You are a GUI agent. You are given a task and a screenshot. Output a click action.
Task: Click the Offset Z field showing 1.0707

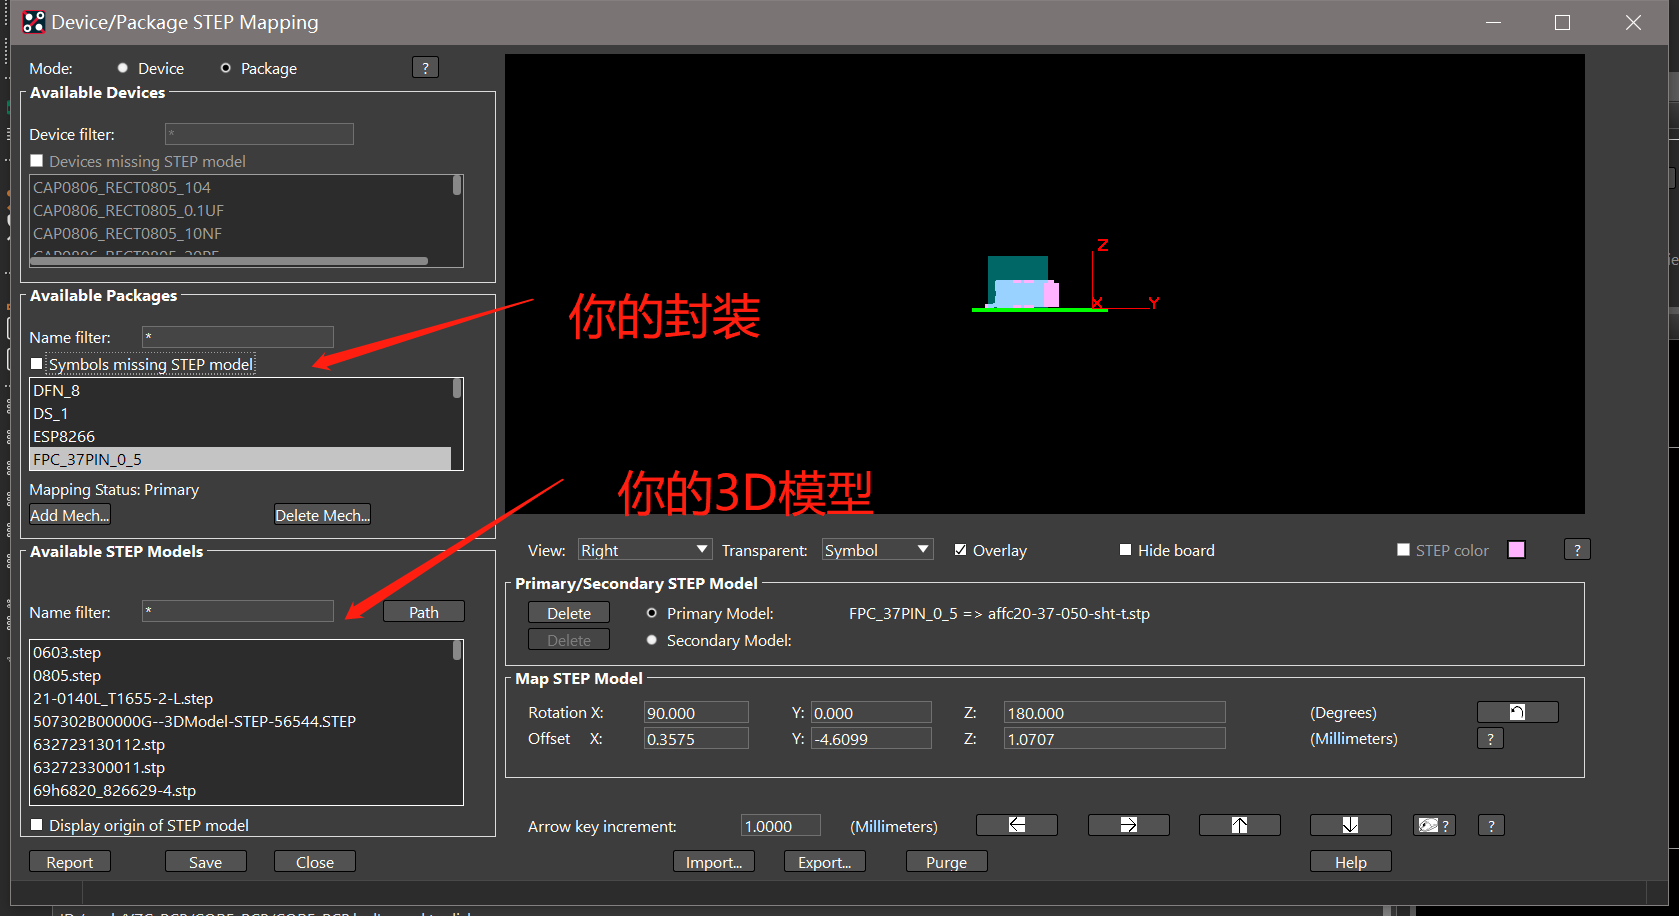click(x=1115, y=738)
